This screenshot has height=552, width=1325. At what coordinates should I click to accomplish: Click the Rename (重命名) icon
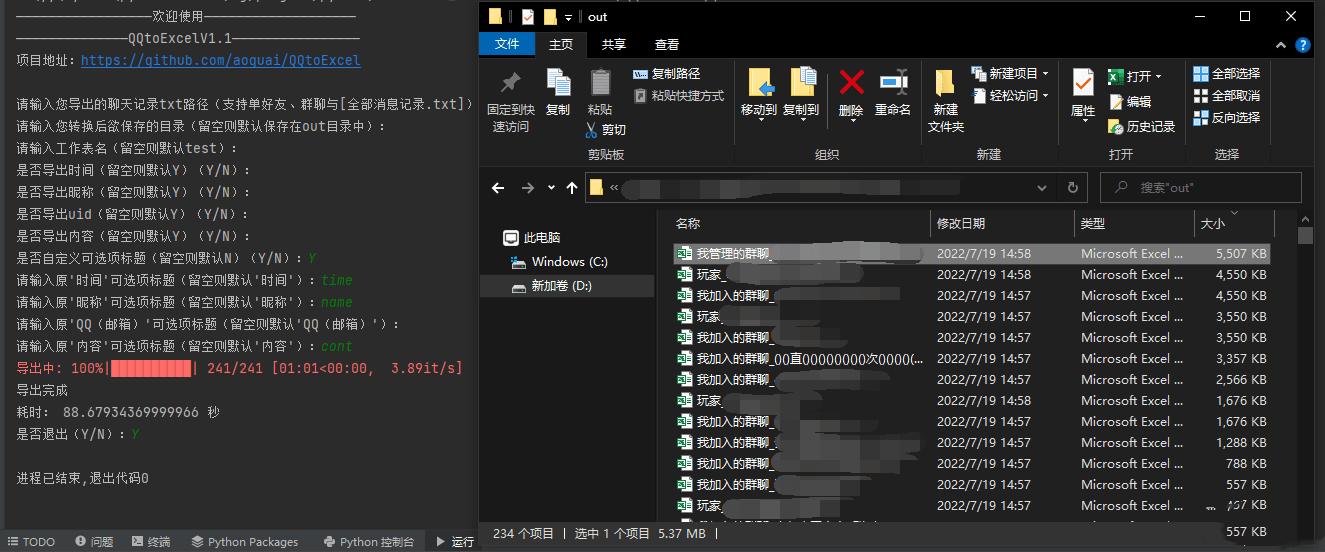893,82
